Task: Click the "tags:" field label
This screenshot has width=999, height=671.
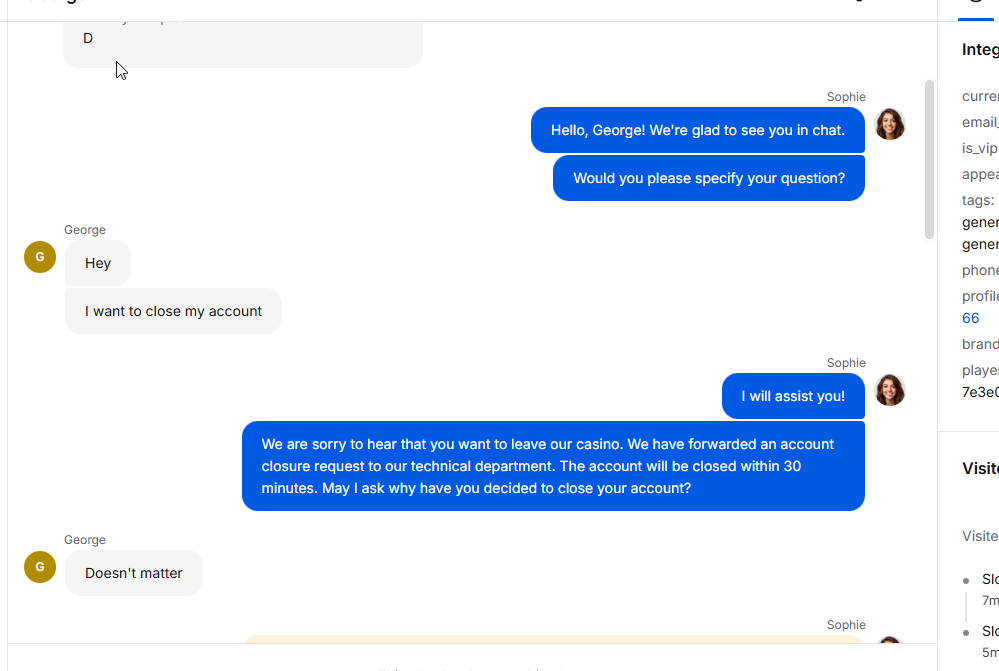Action: click(978, 200)
